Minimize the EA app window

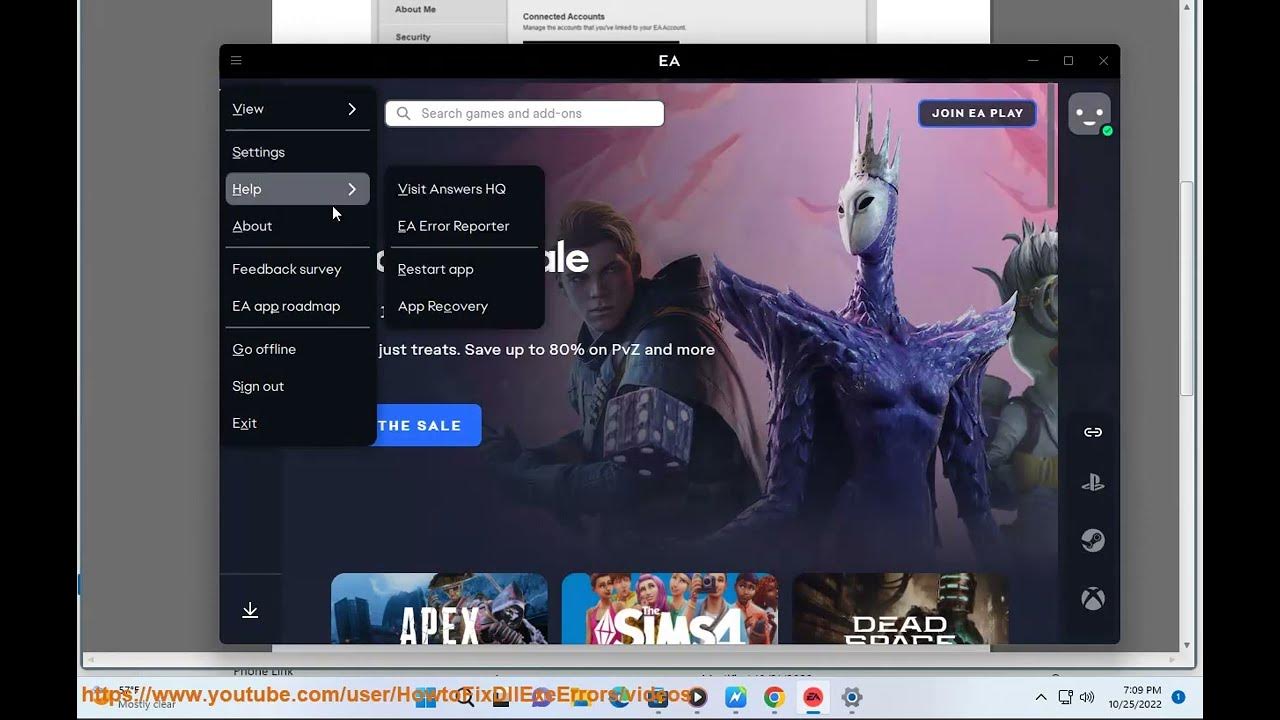click(1033, 61)
